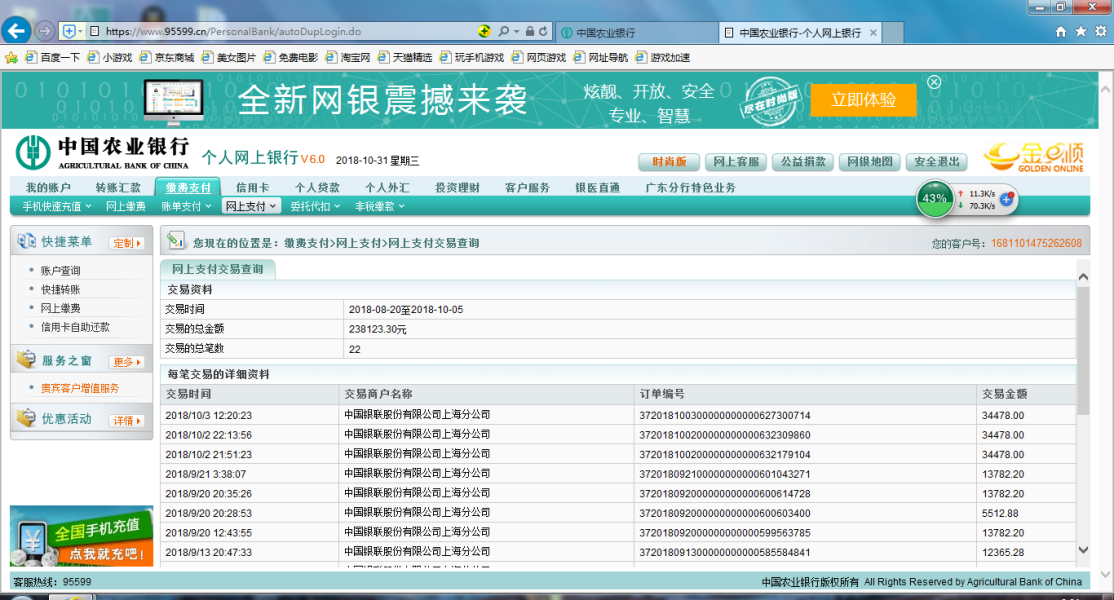The width and height of the screenshot is (1114, 600).
Task: Click the browser back arrow button
Action: [17, 30]
